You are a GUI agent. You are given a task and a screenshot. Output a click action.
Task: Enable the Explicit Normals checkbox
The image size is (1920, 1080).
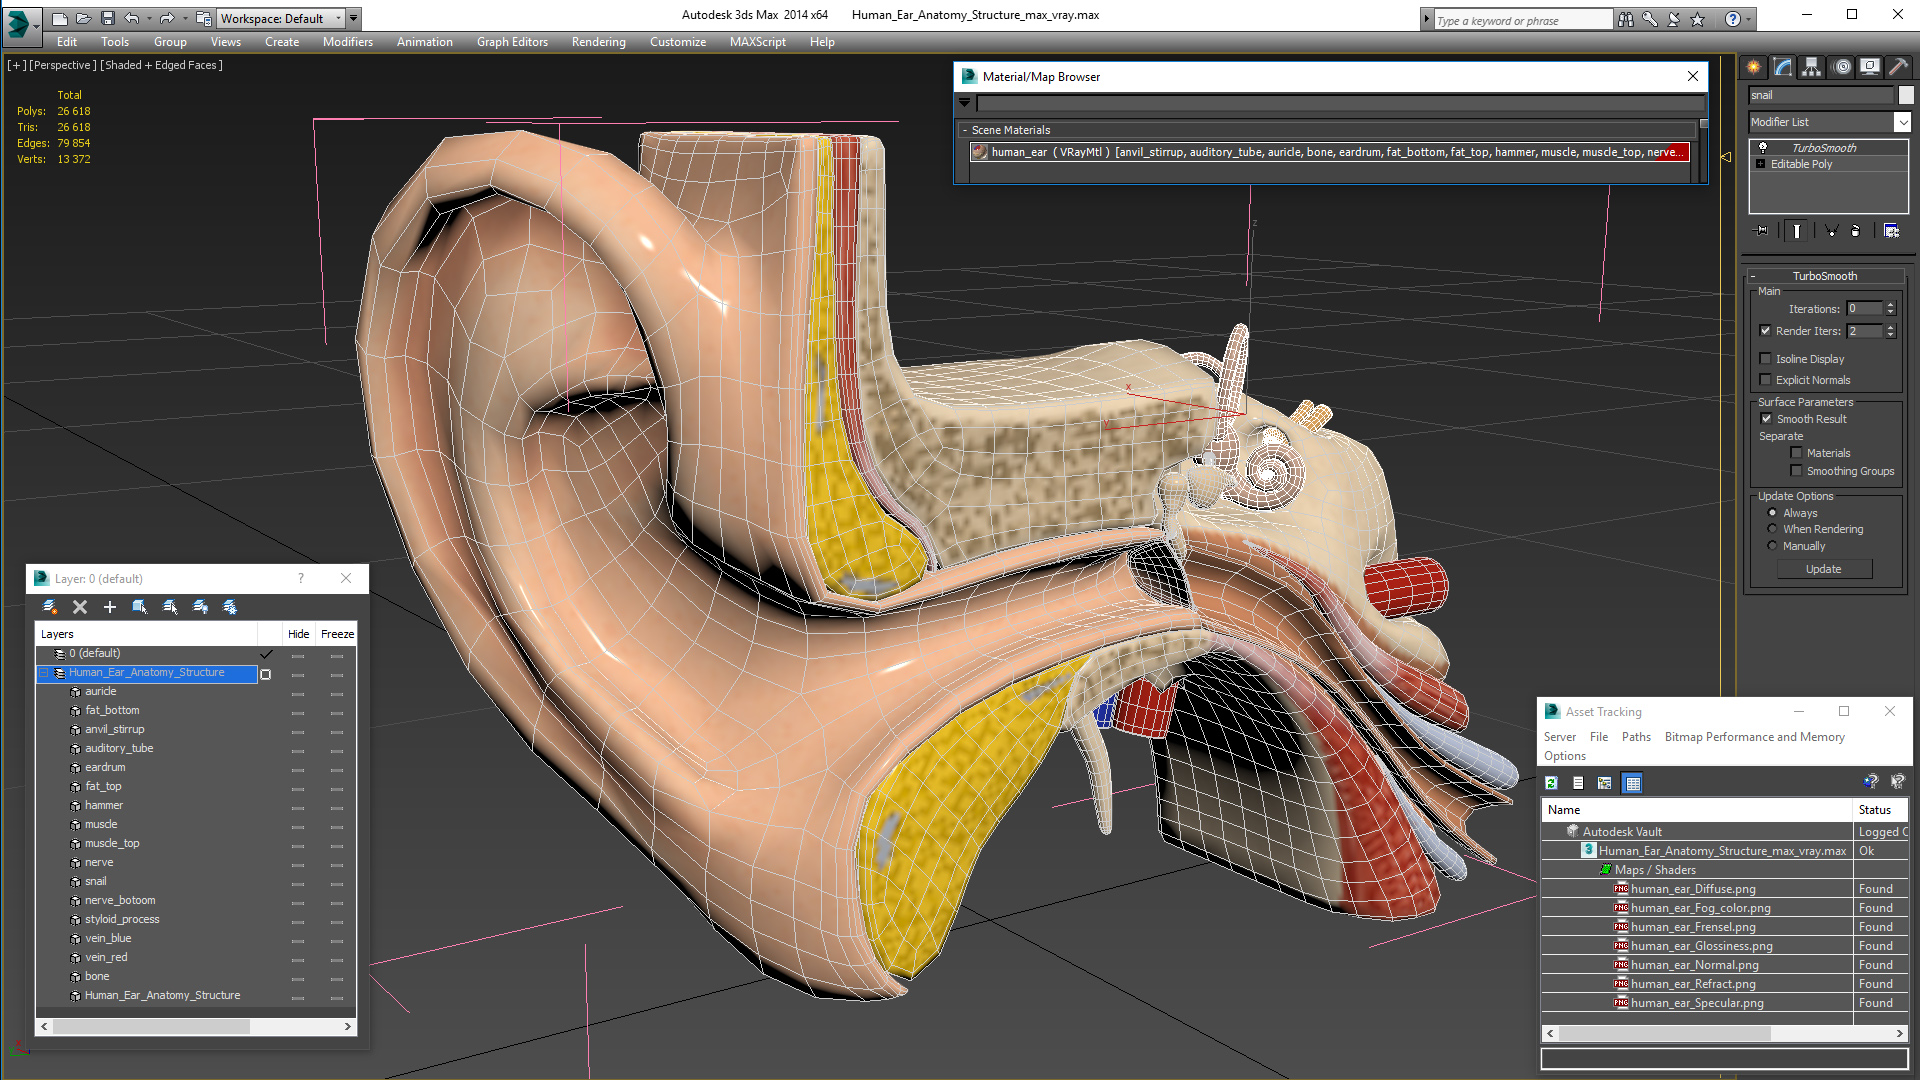point(1765,380)
